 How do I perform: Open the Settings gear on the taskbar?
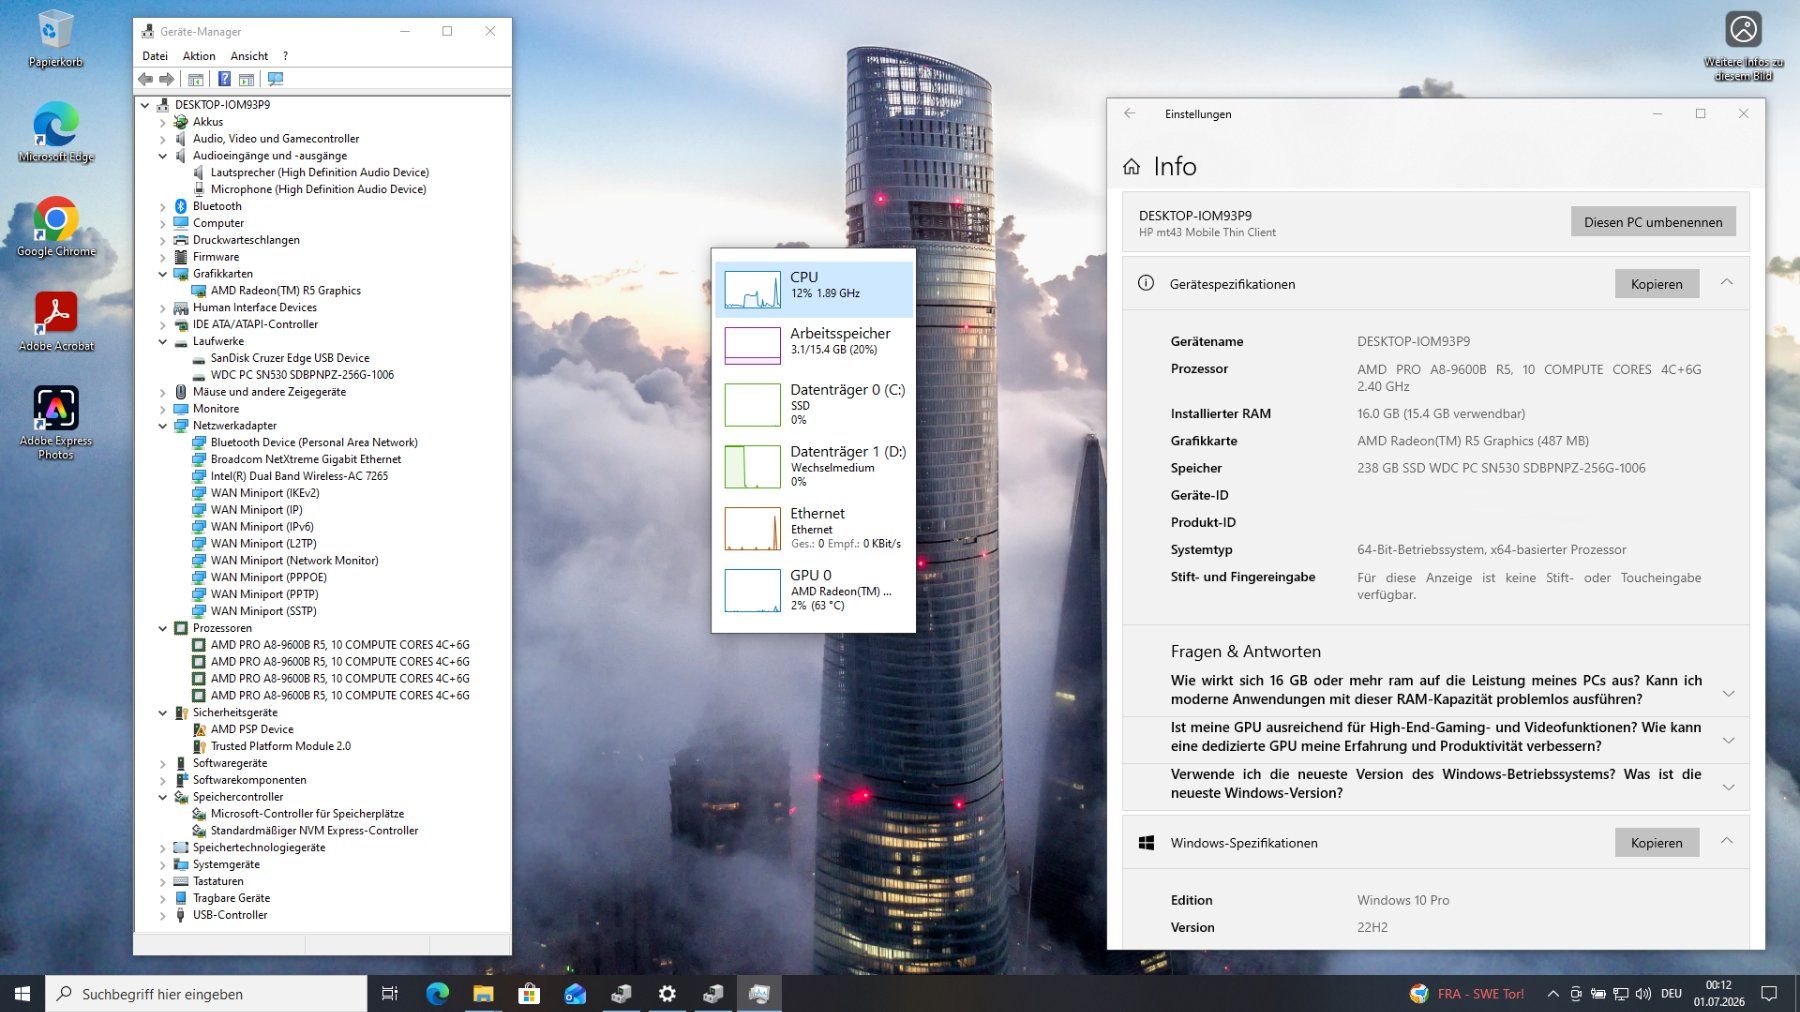point(667,994)
